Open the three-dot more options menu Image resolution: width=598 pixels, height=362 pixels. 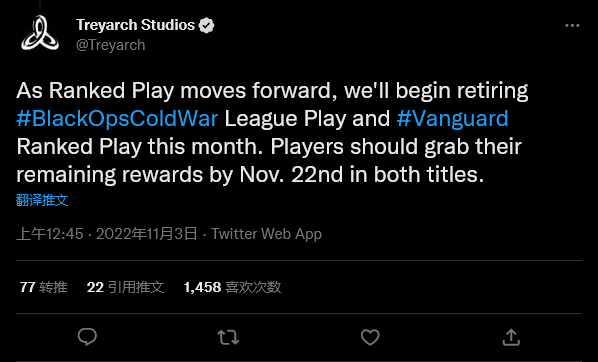pyautogui.click(x=572, y=26)
